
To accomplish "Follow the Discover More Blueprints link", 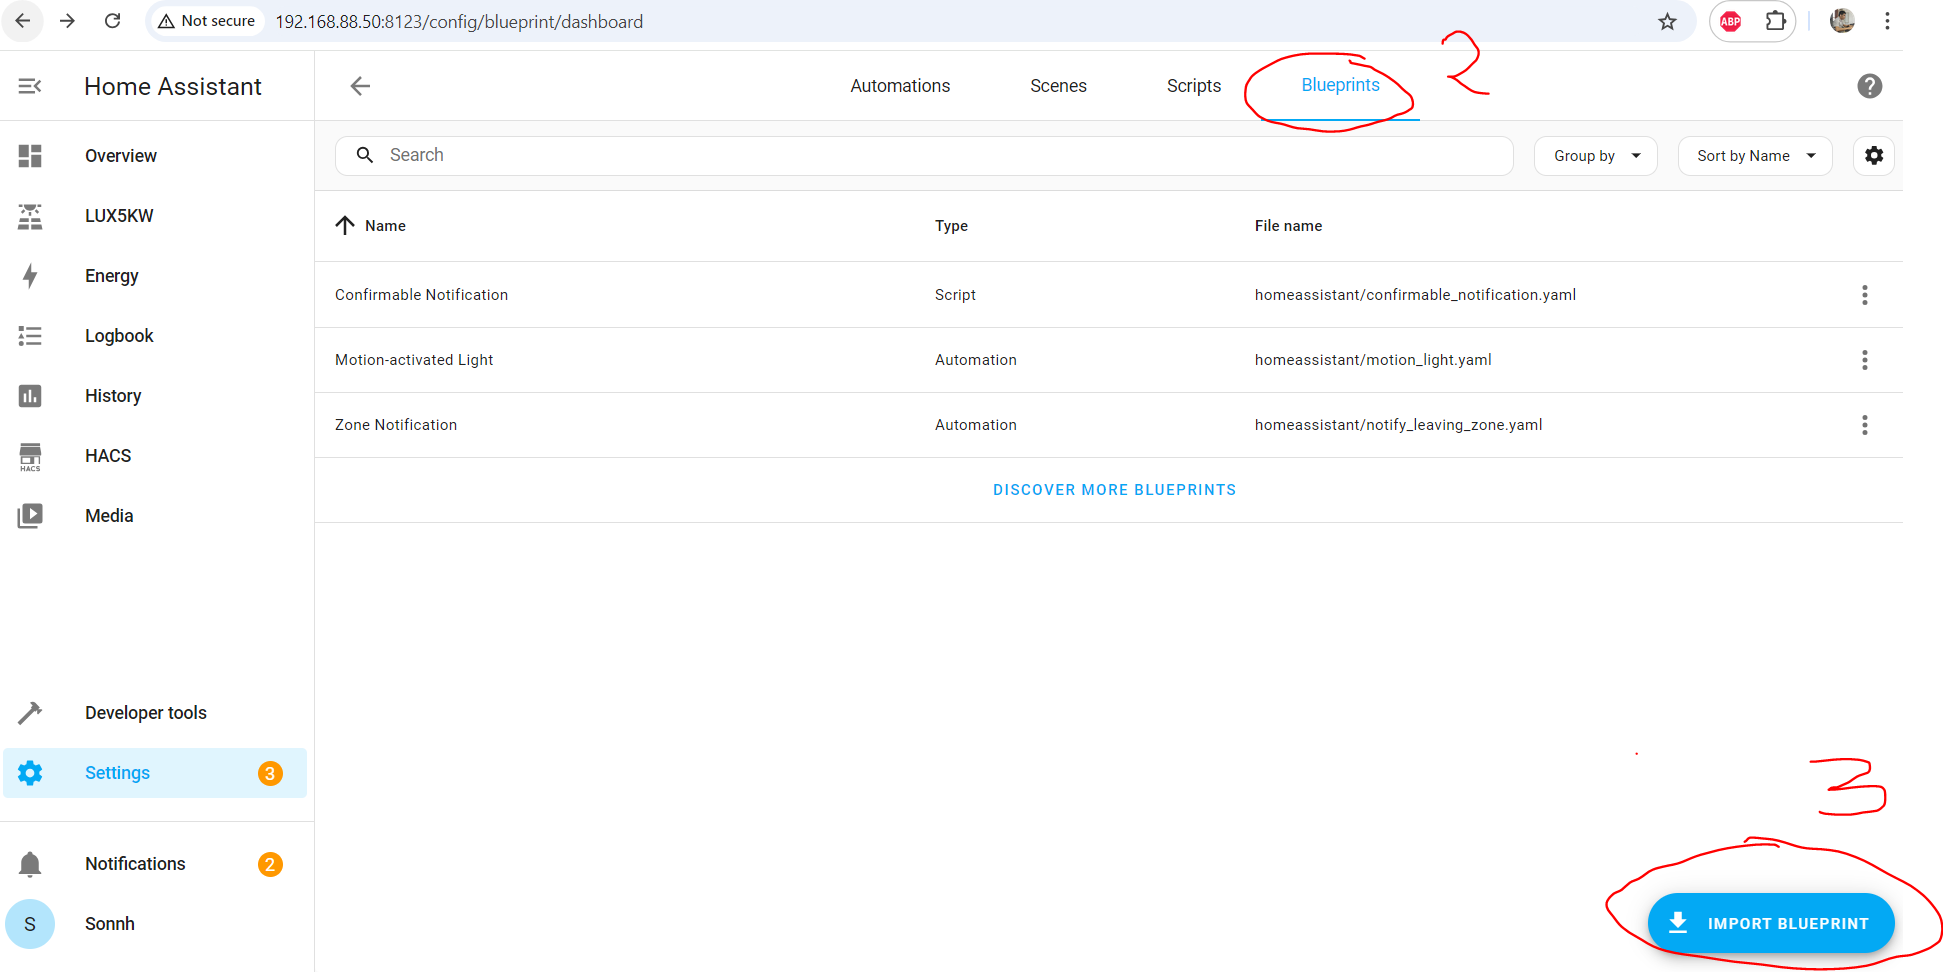I will (1114, 490).
